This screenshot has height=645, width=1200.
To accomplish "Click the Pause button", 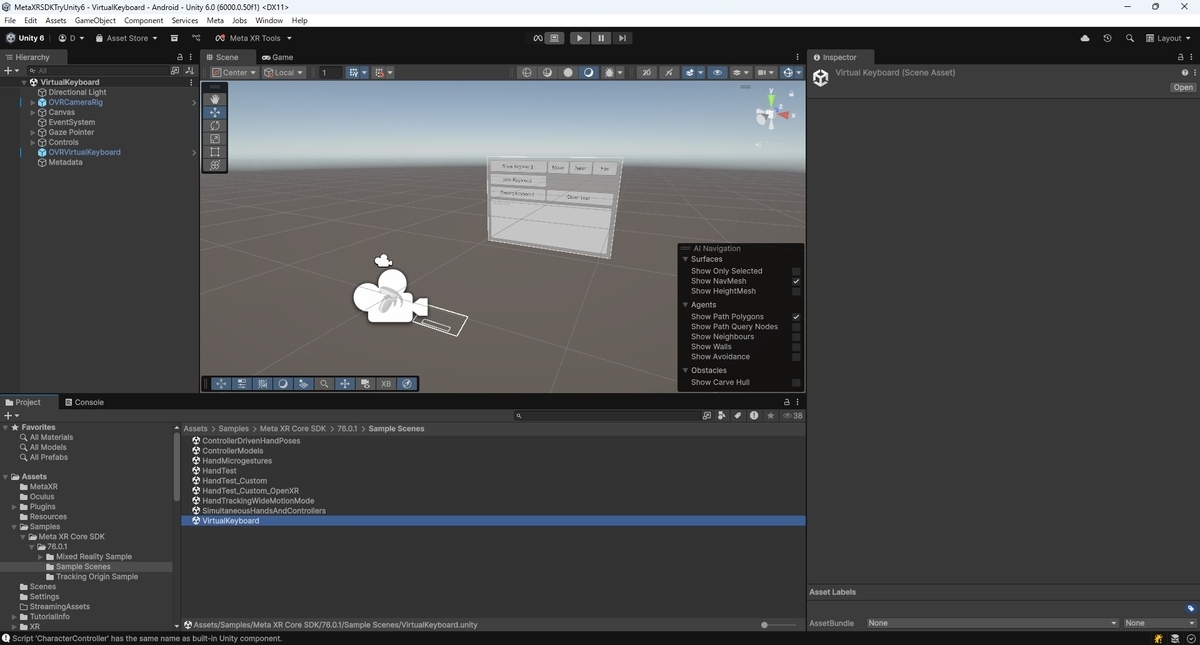I will pyautogui.click(x=601, y=38).
